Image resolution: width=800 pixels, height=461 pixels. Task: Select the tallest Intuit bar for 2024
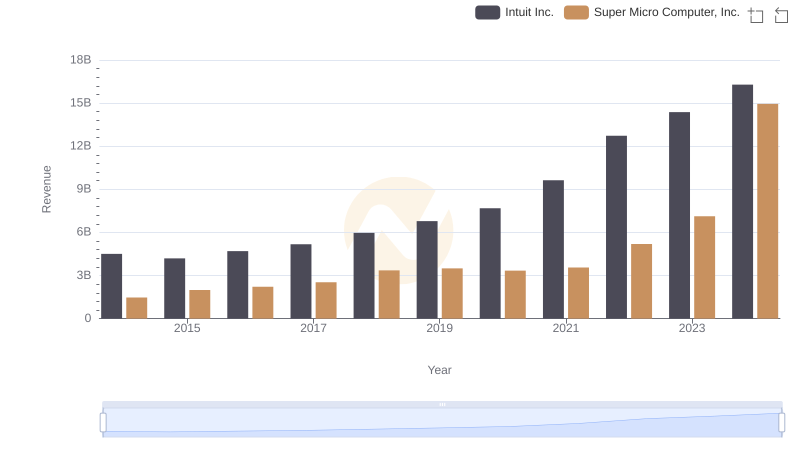pyautogui.click(x=742, y=201)
